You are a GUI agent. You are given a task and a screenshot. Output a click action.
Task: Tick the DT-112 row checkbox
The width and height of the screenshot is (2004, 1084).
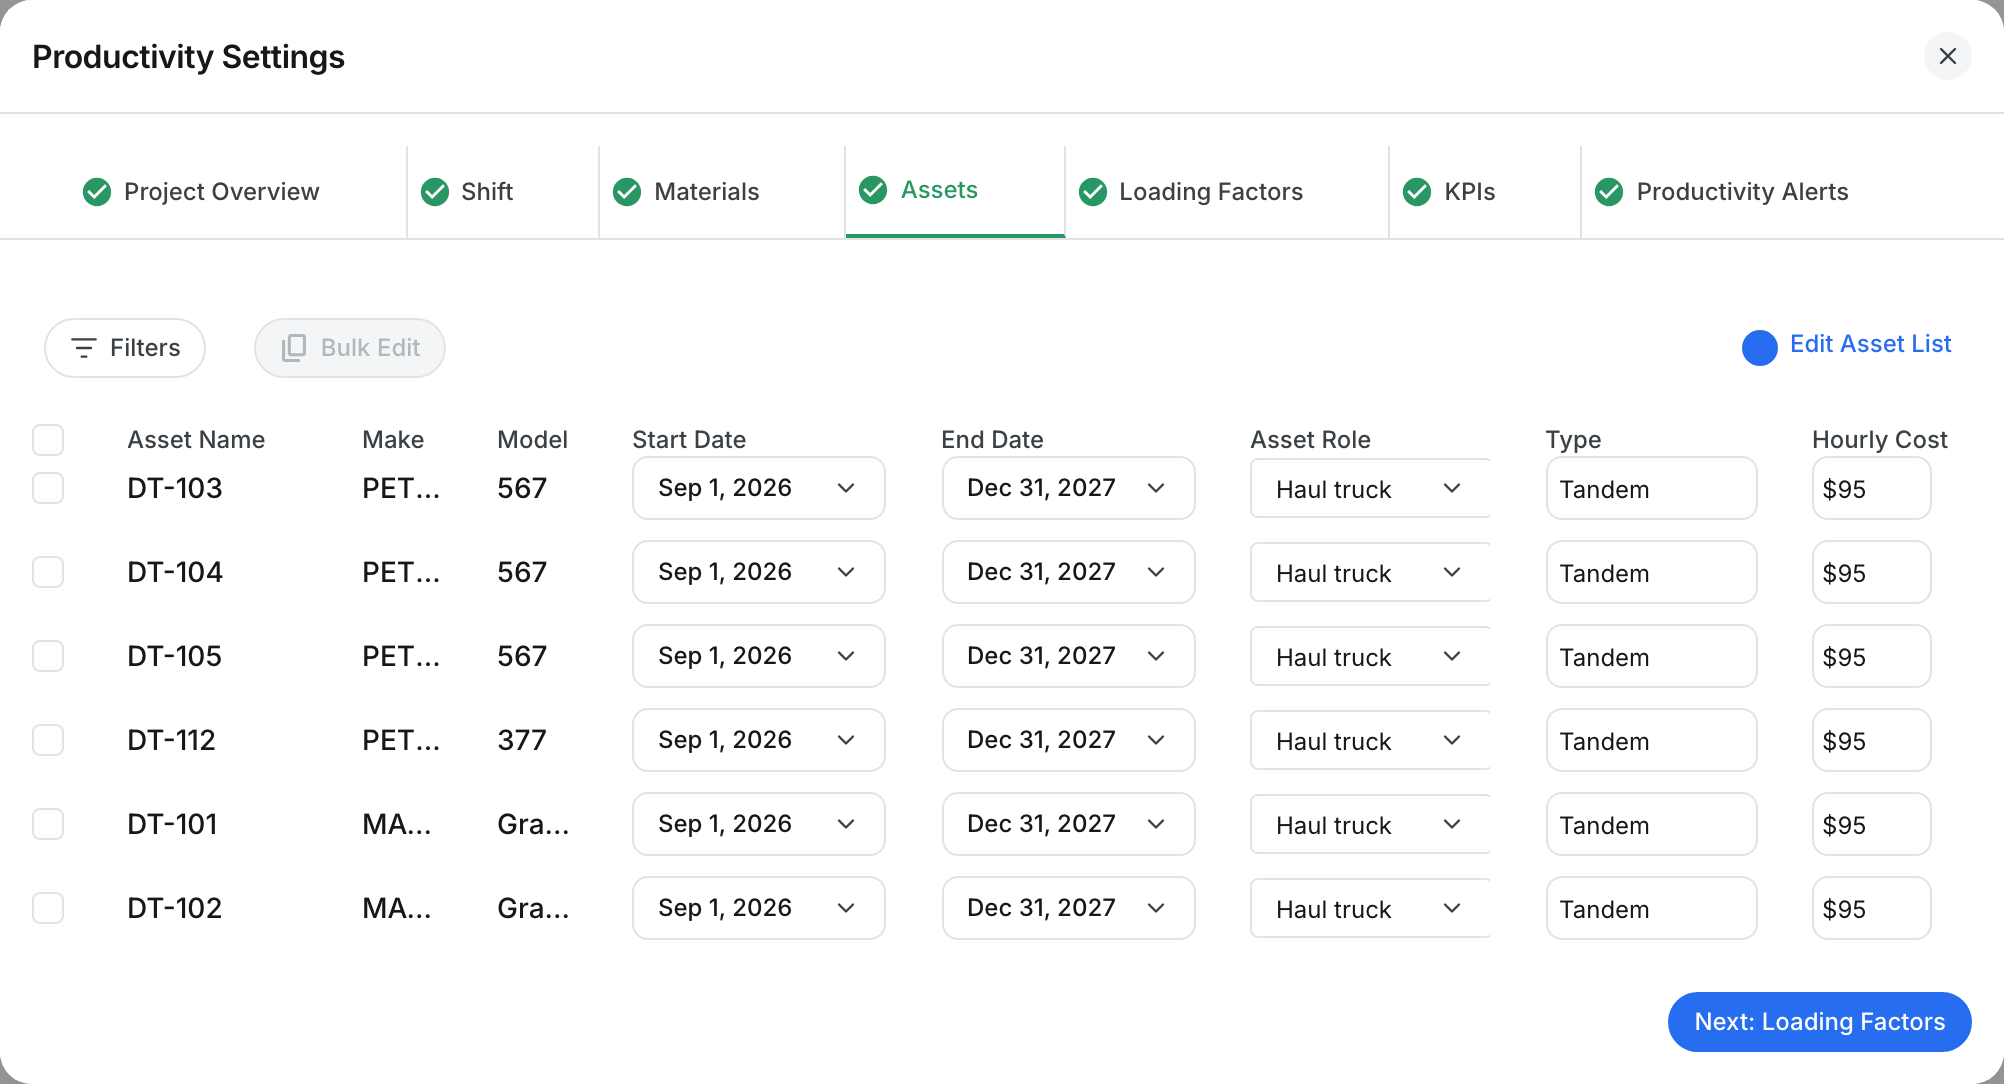[x=48, y=740]
